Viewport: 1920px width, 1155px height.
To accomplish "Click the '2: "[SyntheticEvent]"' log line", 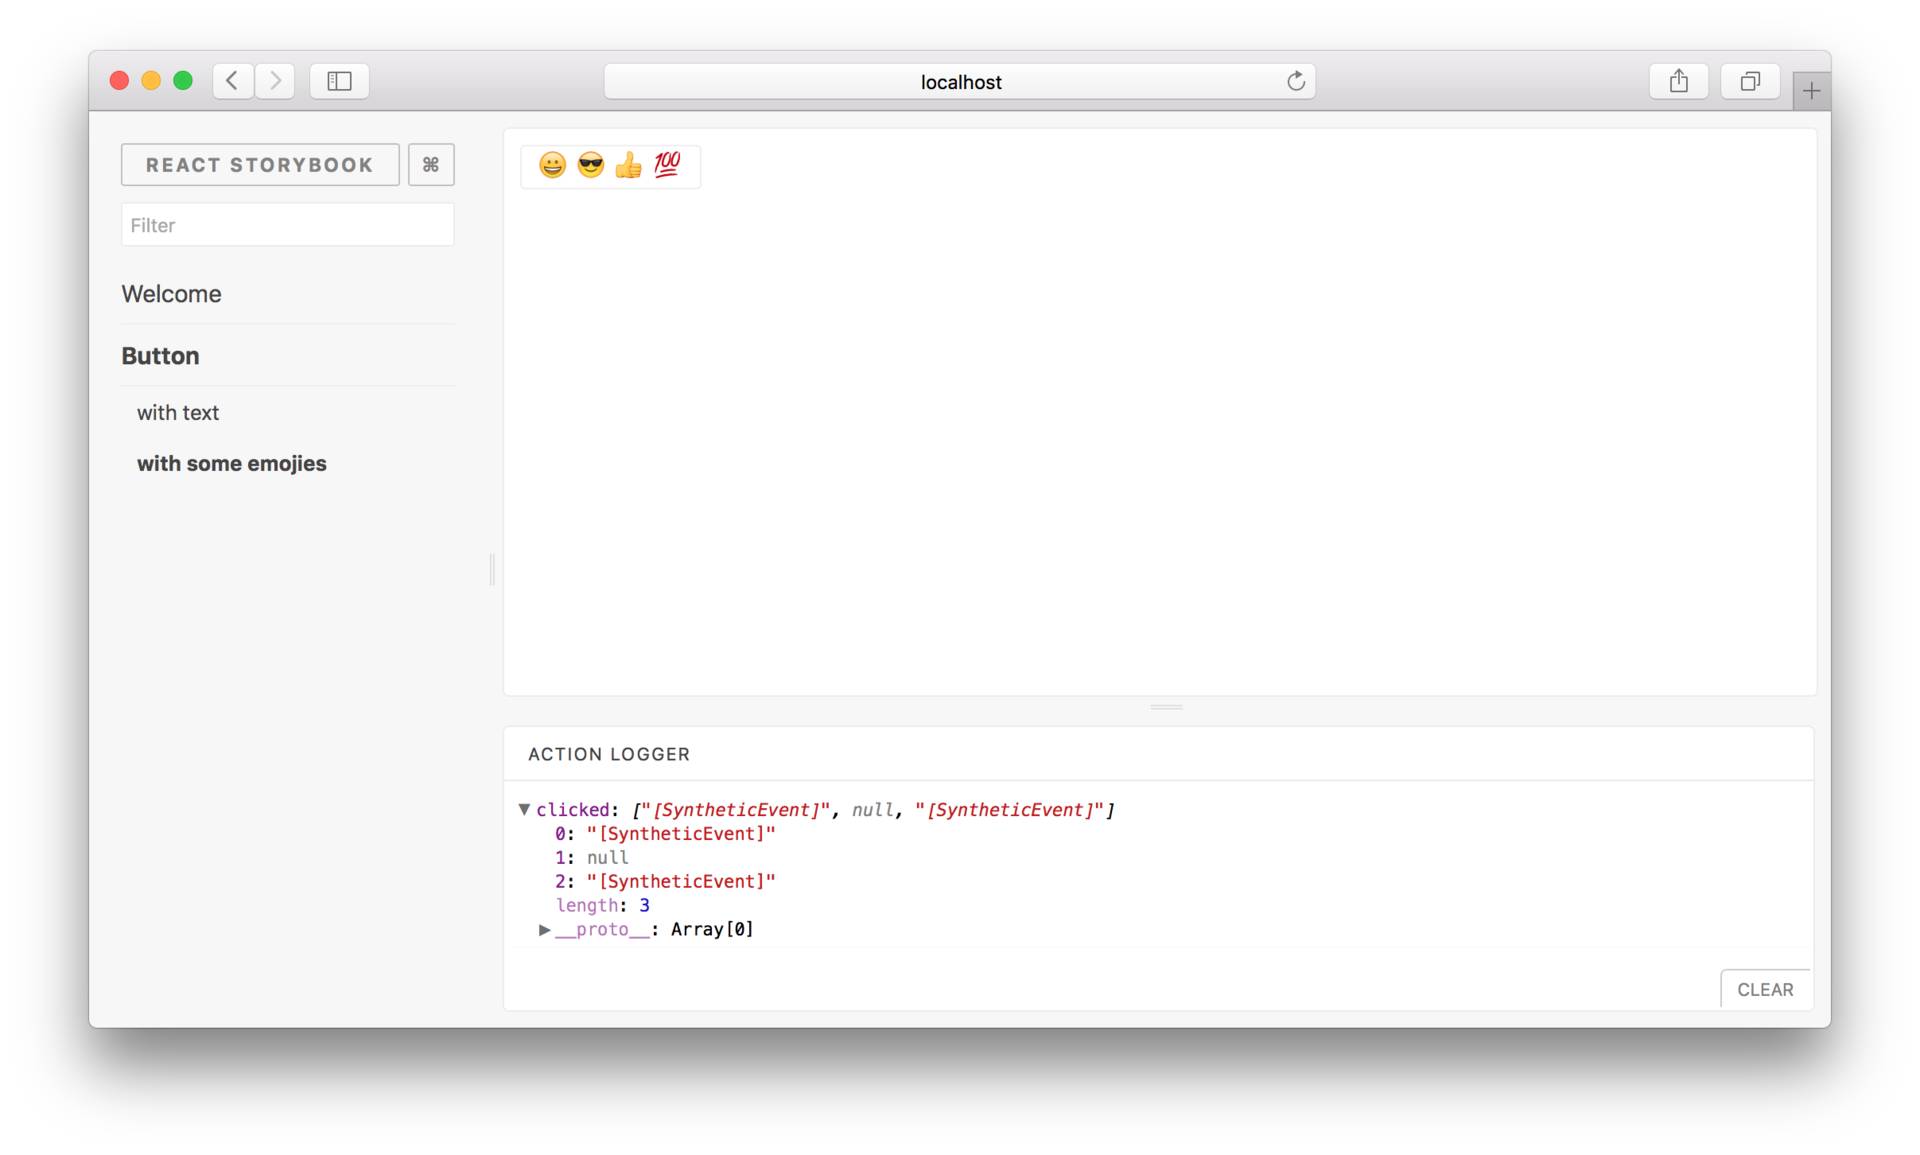I will [x=665, y=882].
